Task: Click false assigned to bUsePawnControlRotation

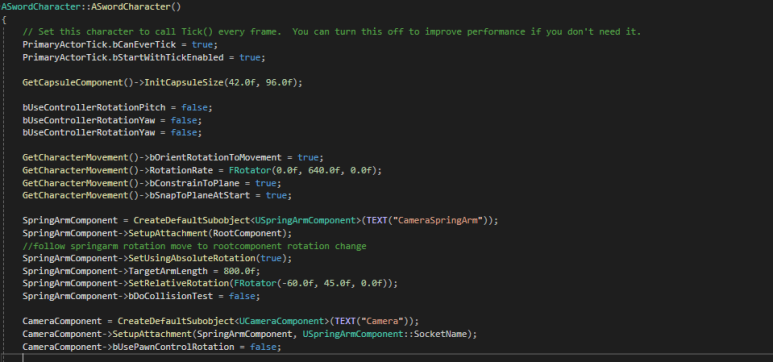Action: [264, 347]
